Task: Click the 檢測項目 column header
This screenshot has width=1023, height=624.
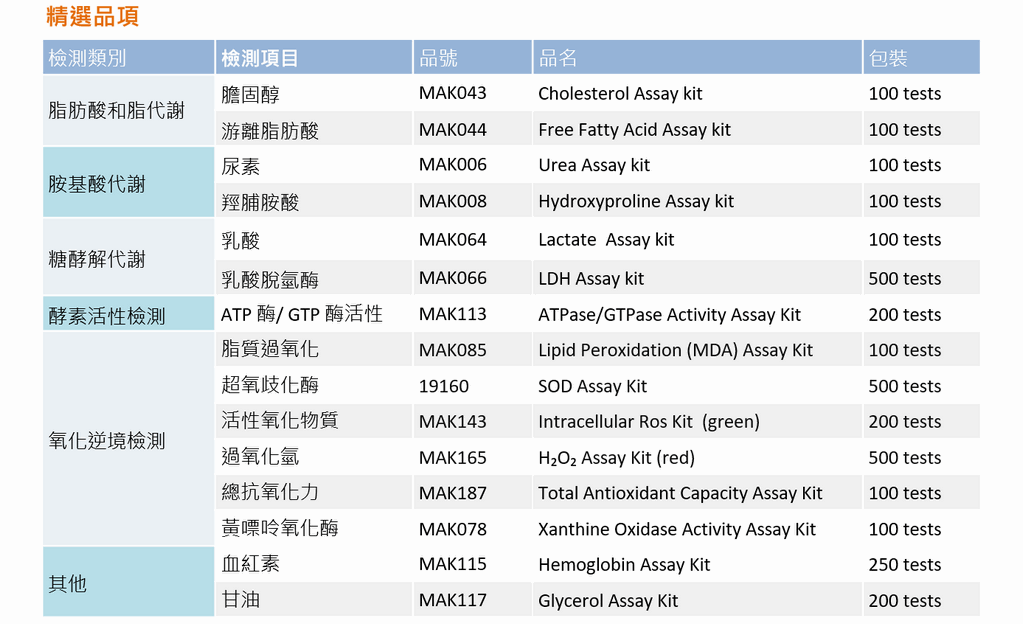Action: point(260,58)
